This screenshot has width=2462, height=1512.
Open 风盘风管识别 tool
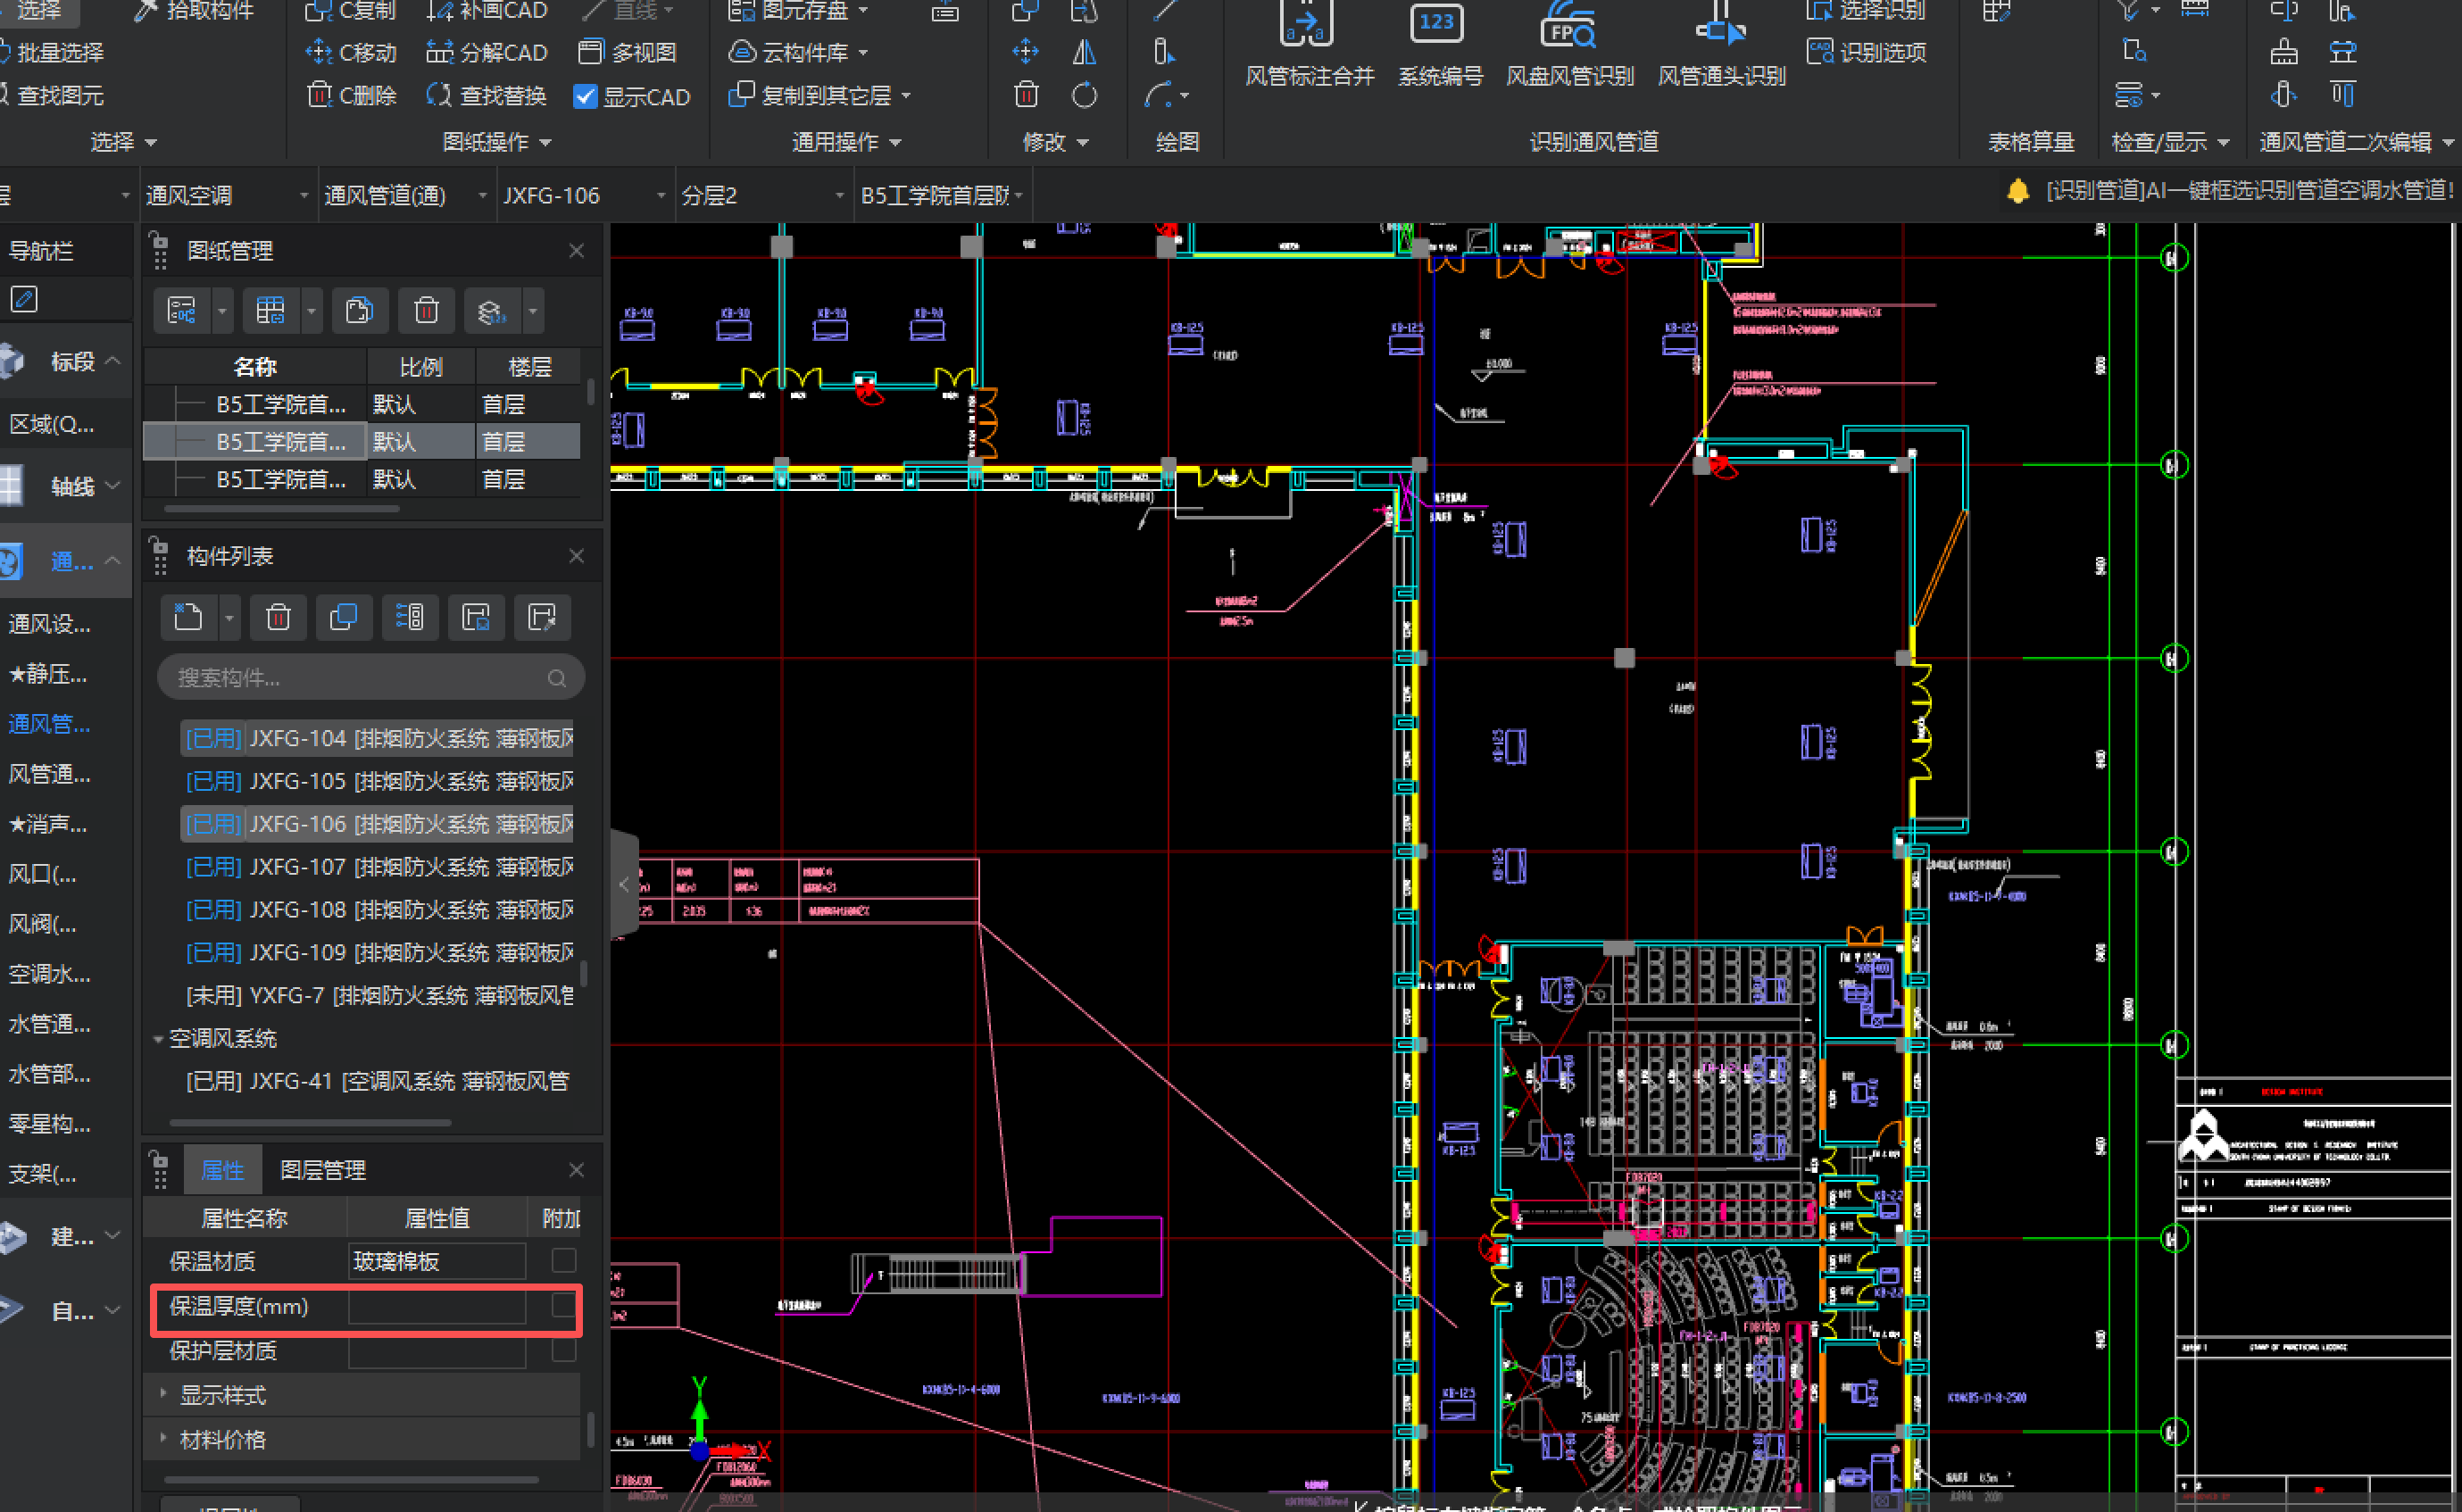[1568, 27]
